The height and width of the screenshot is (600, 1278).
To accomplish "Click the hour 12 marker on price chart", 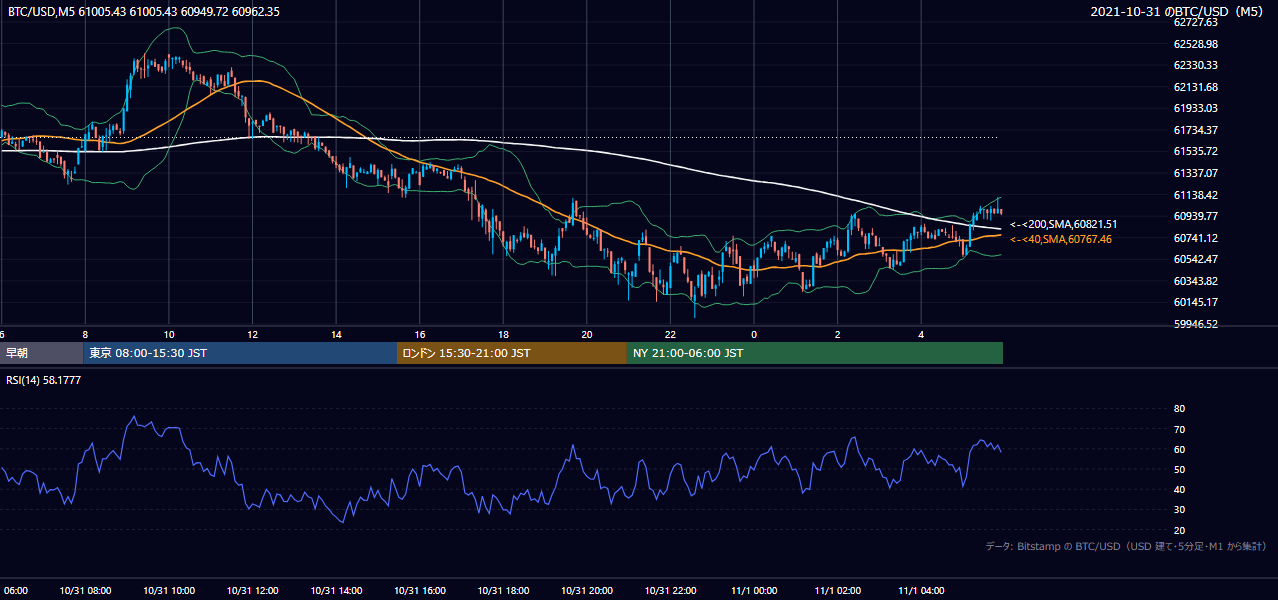I will click(252, 334).
